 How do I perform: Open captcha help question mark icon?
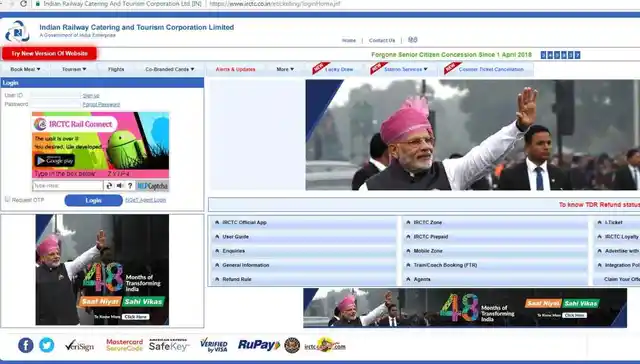(x=130, y=186)
